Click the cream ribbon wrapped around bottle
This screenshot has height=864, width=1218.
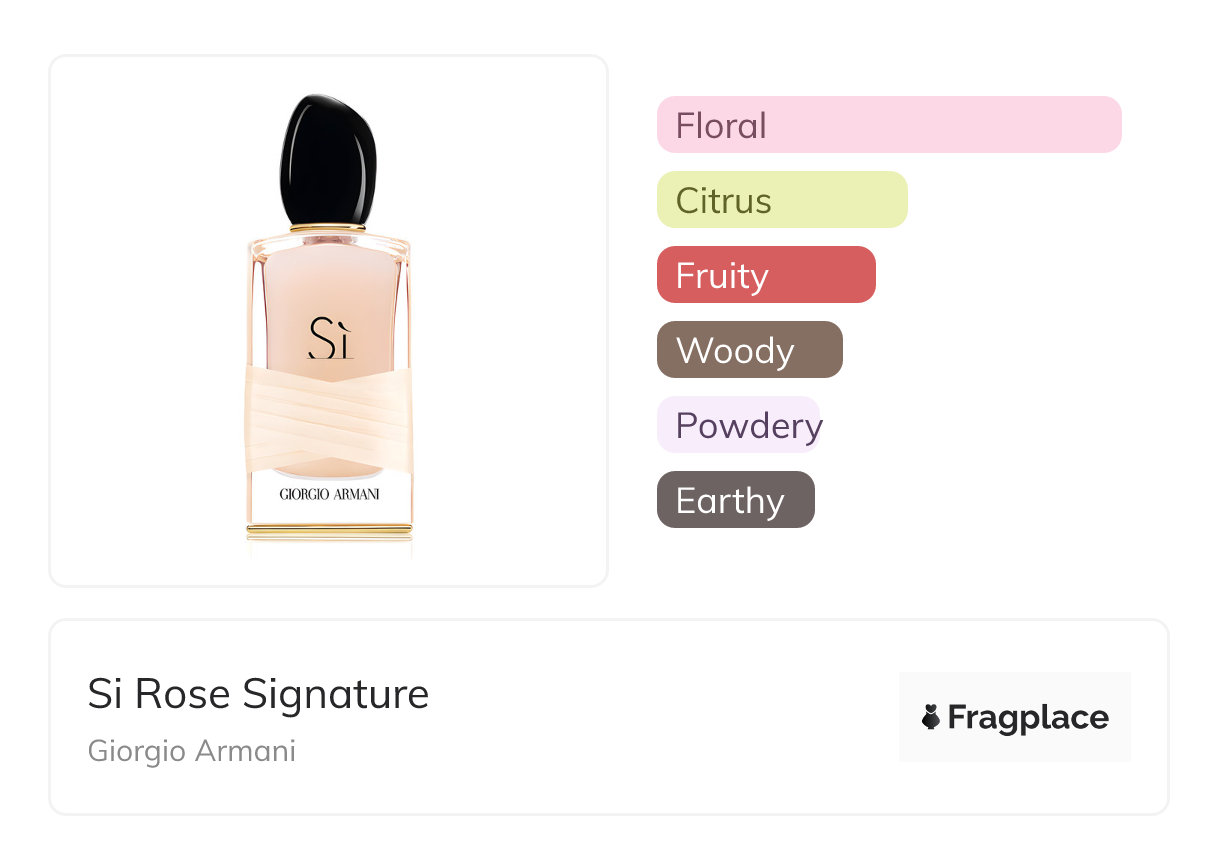(x=329, y=420)
